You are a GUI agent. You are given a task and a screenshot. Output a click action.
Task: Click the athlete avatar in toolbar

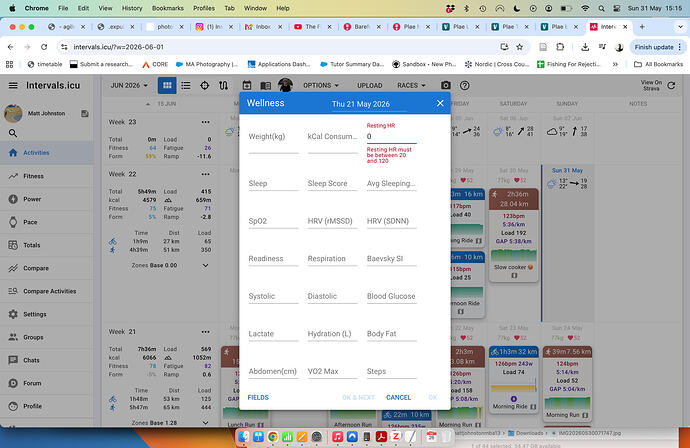[x=285, y=84]
